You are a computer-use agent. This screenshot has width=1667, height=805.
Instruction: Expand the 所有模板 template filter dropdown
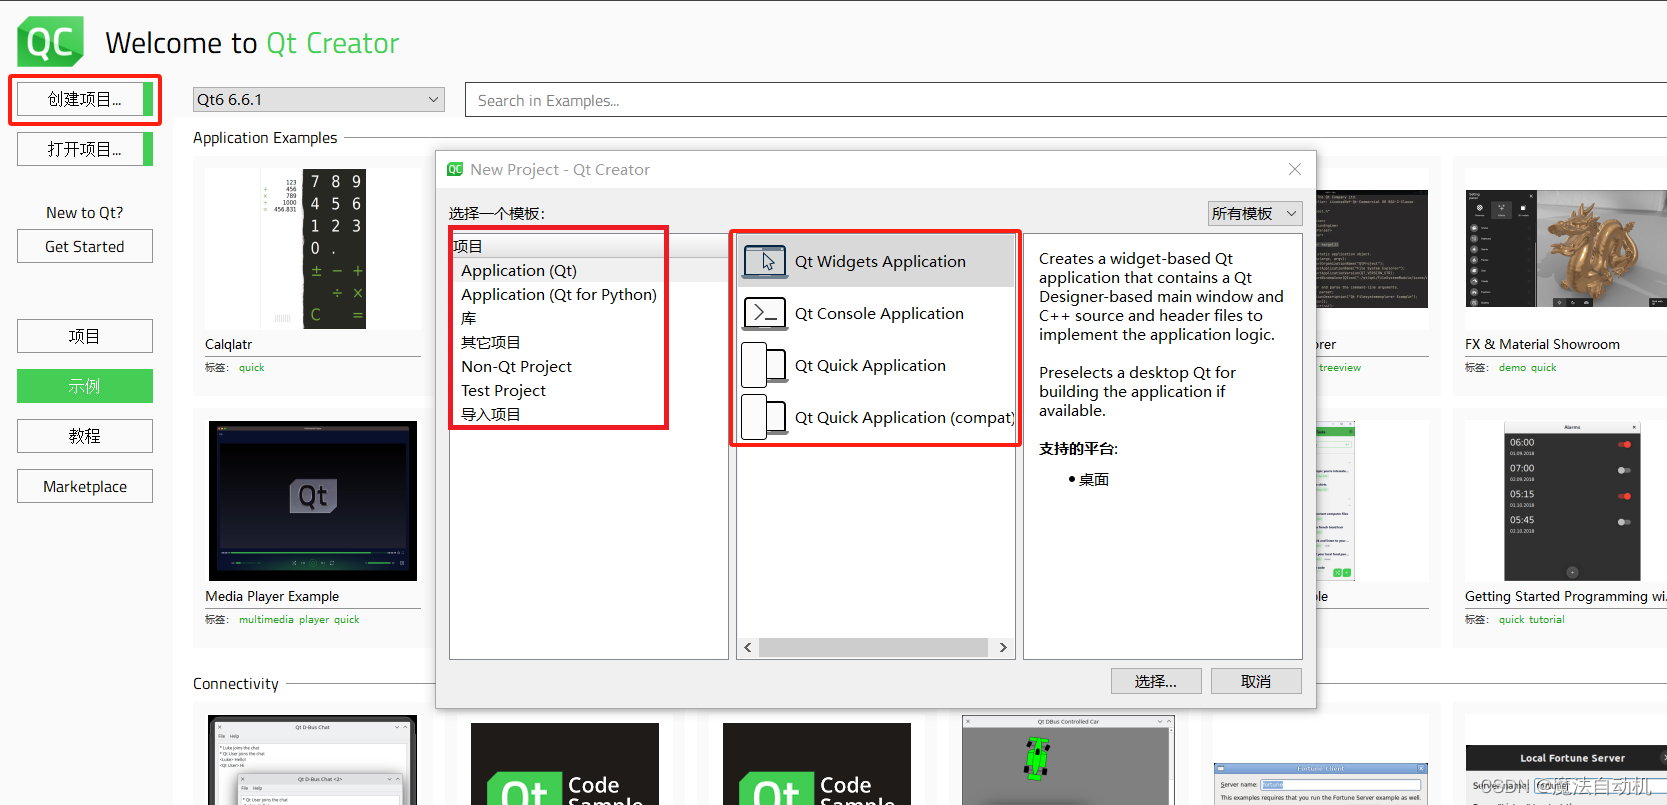[1255, 213]
